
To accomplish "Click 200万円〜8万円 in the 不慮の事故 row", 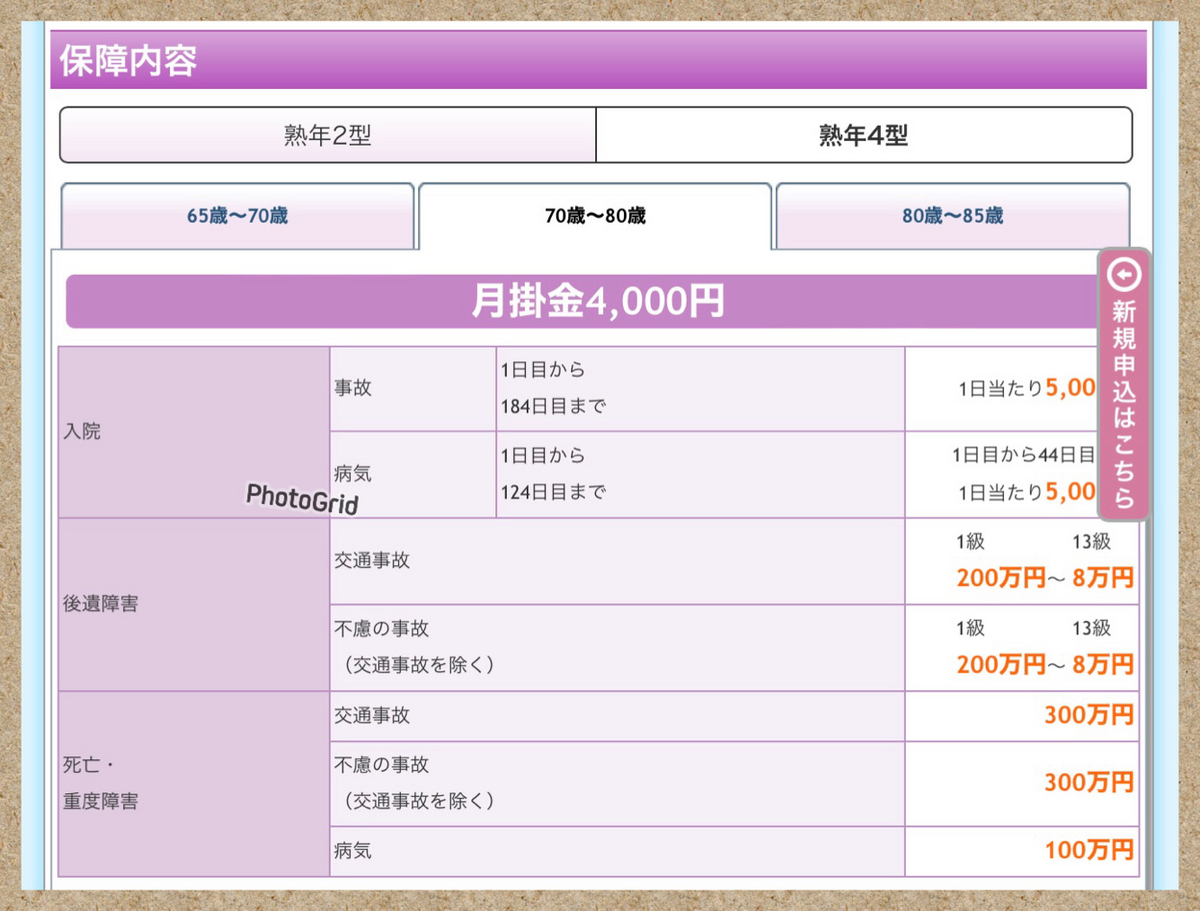I will 1045,665.
